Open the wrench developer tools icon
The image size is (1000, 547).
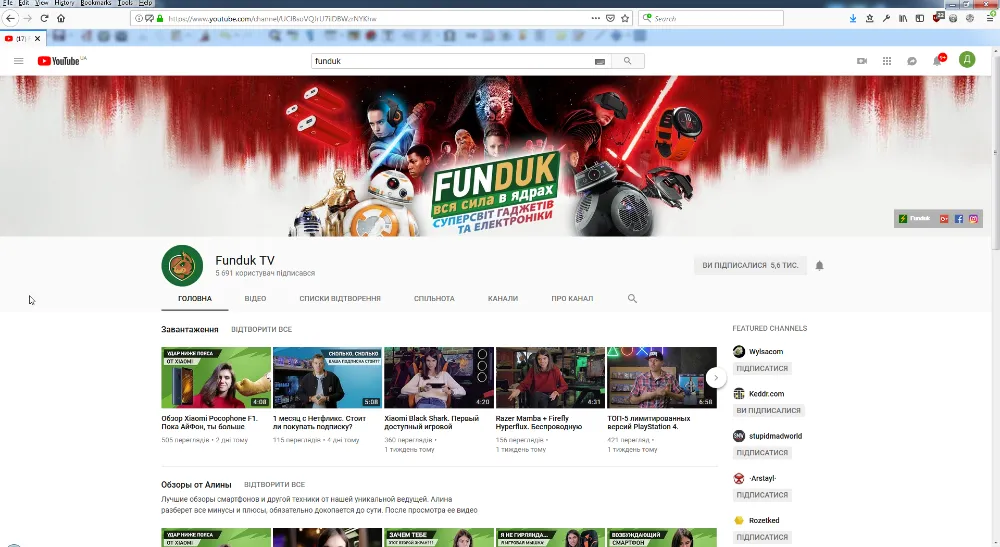(x=886, y=18)
